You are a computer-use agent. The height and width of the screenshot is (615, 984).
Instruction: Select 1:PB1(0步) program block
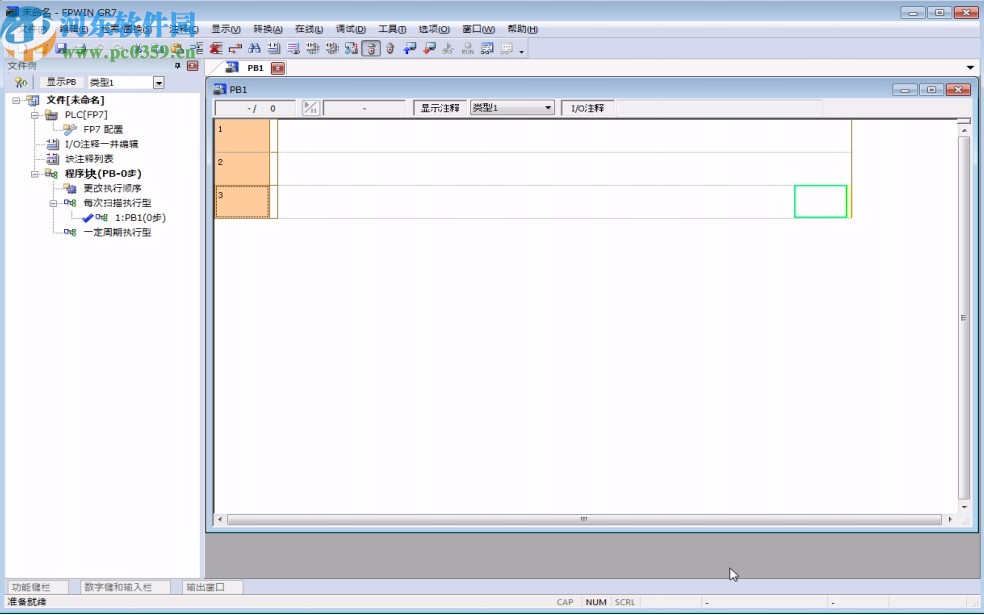(x=140, y=218)
